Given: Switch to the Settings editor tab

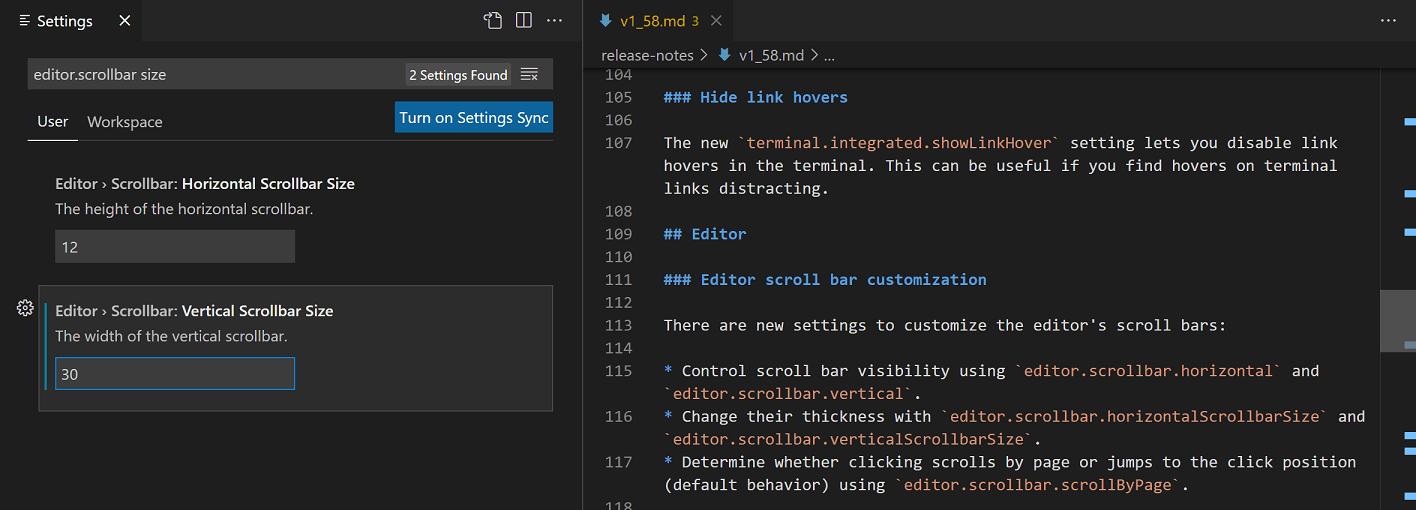Looking at the screenshot, I should click(x=64, y=21).
